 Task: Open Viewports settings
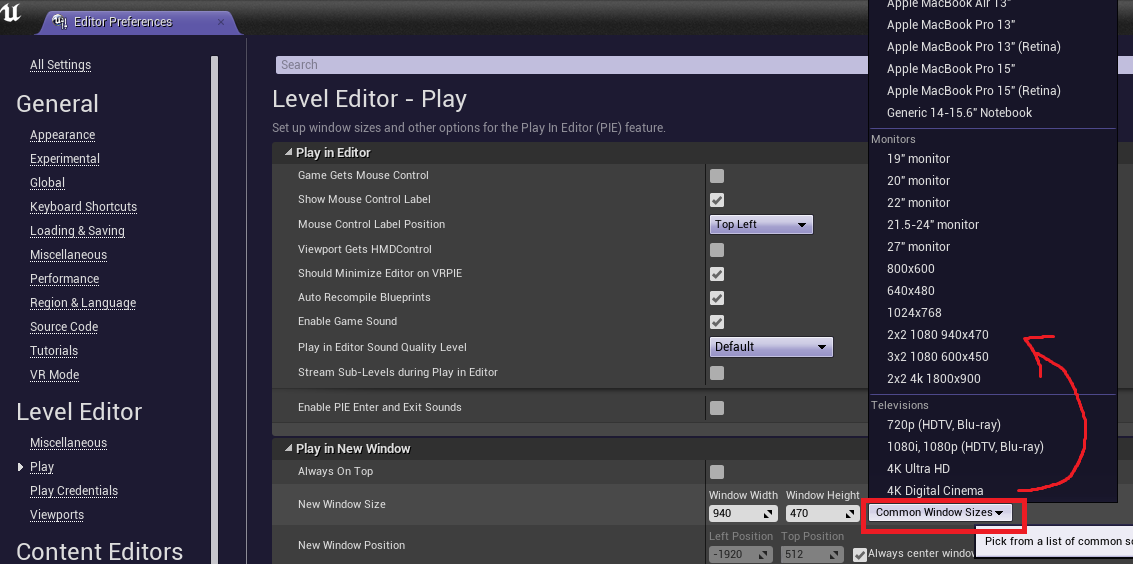56,515
